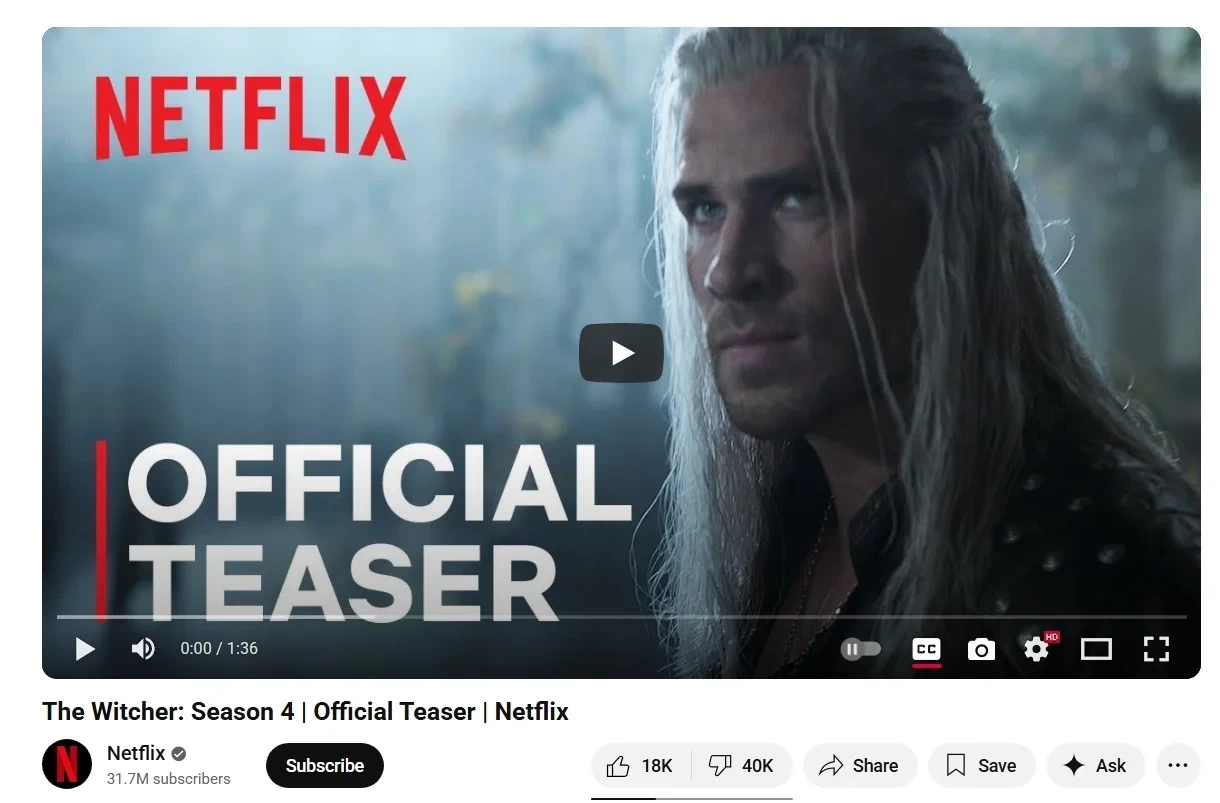Enter fullscreen mode
This screenshot has width=1220, height=803.
(x=1156, y=649)
